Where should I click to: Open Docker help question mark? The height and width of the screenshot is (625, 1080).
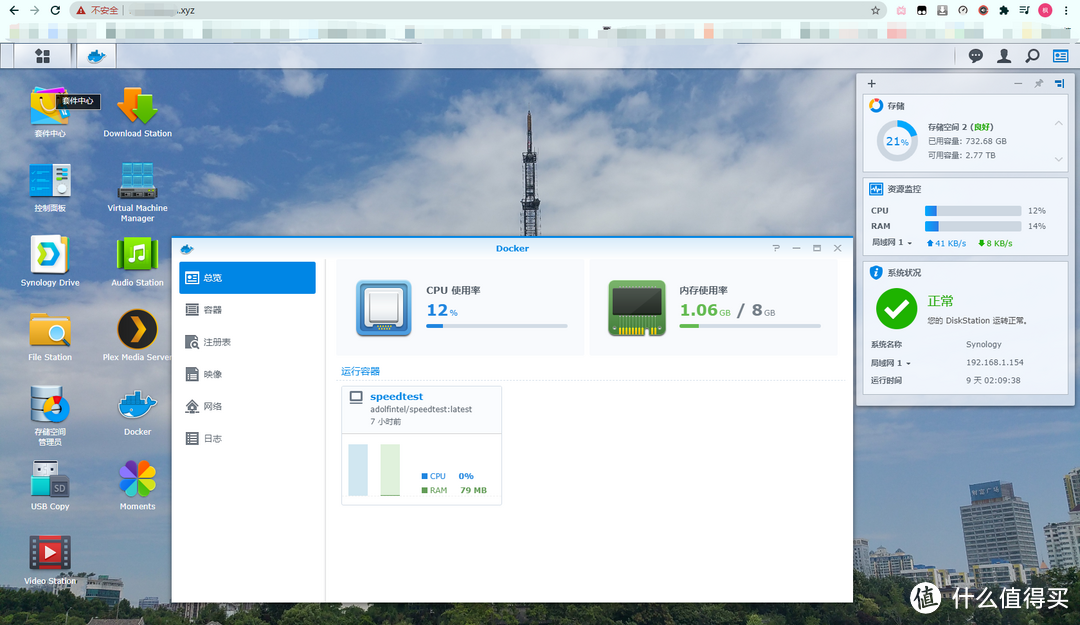[776, 248]
